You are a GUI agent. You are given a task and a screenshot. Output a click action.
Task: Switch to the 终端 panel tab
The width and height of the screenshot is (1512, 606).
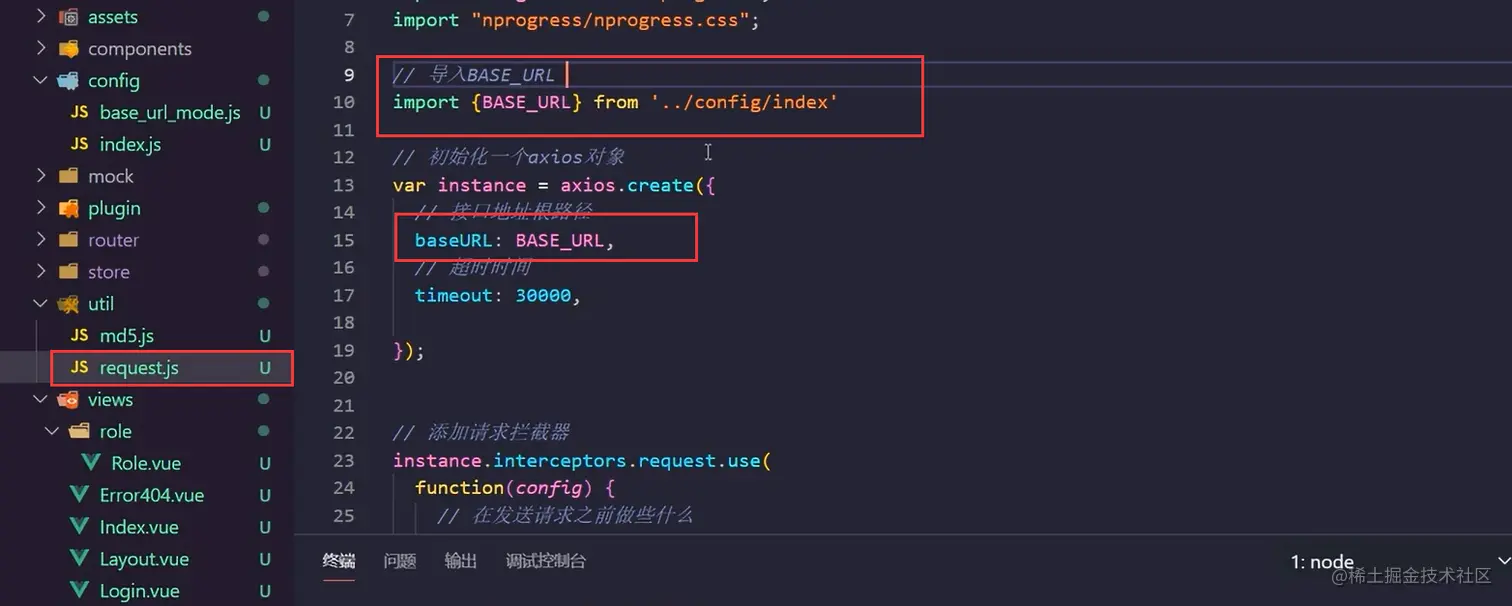339,561
